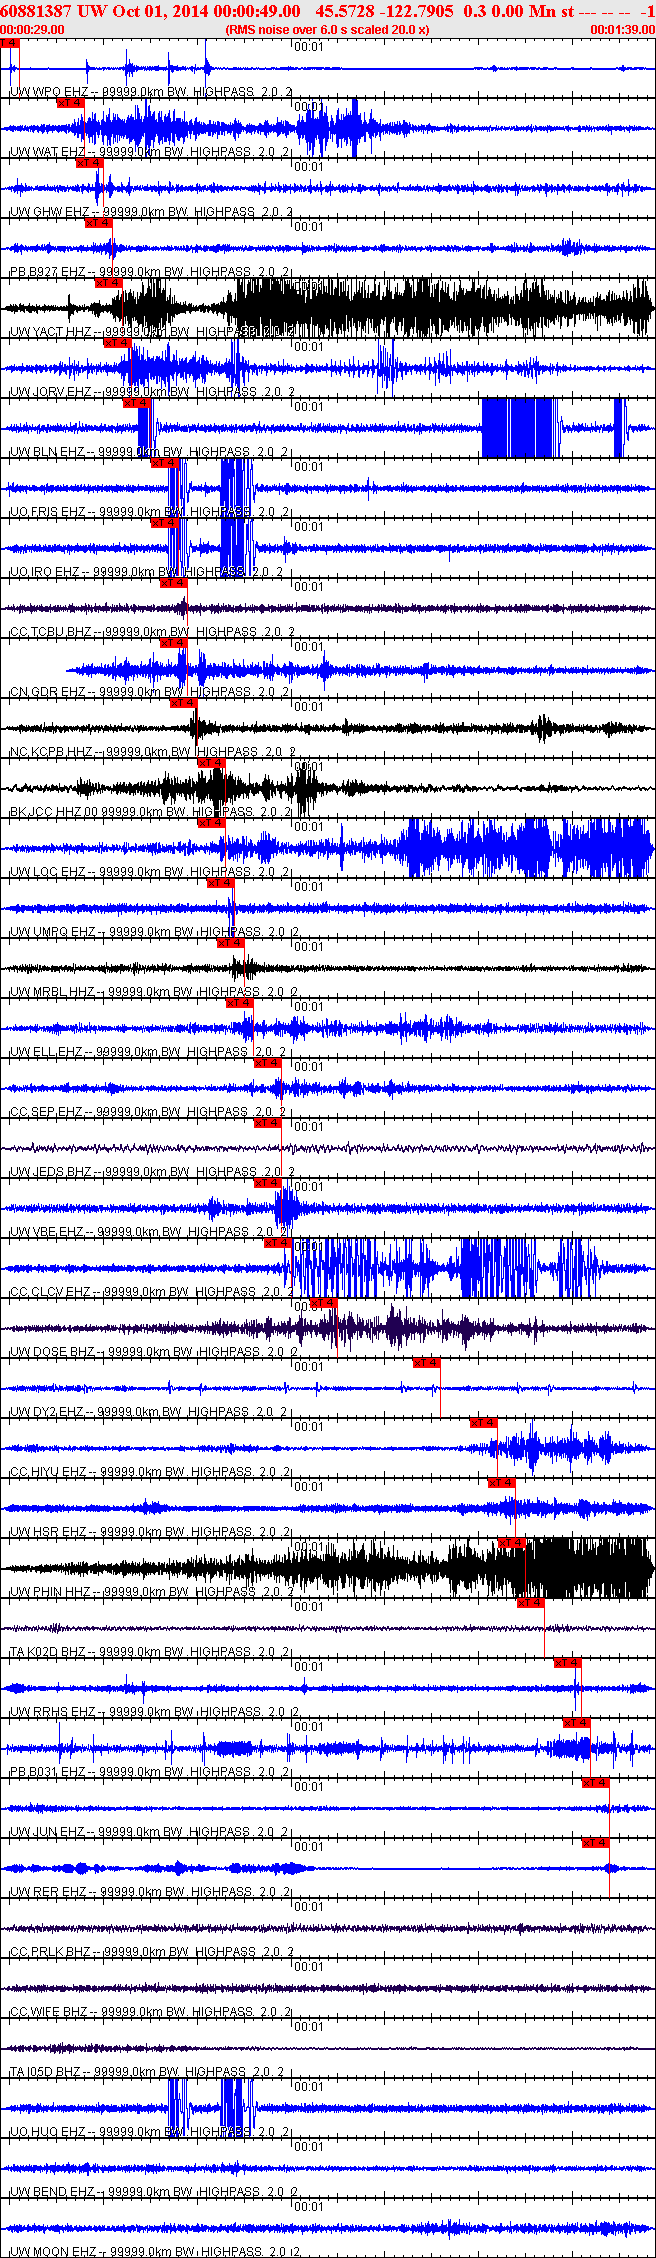Viewport: 656px width, 2258px height.
Task: Select the red pick flag on the RER trace
Action: 596,1842
